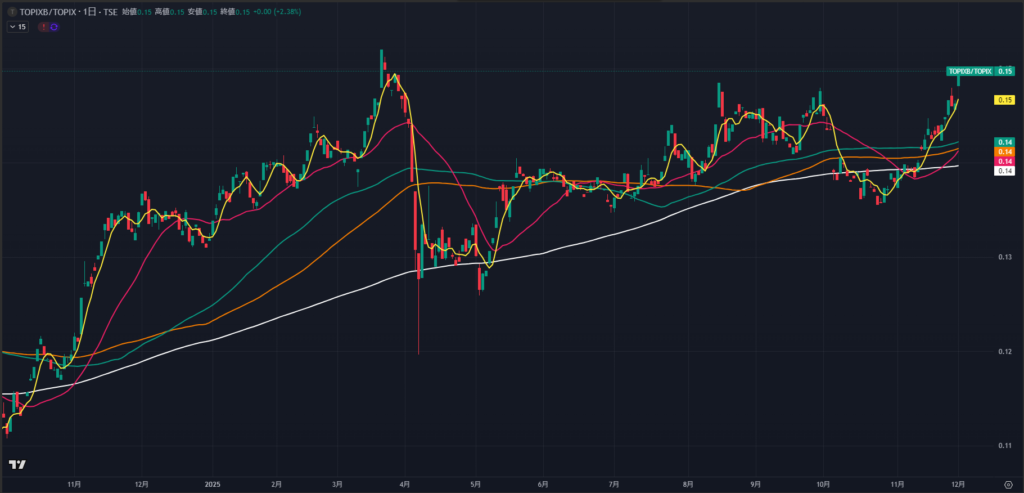Click the 12月 label at right of time axis

(x=956, y=484)
